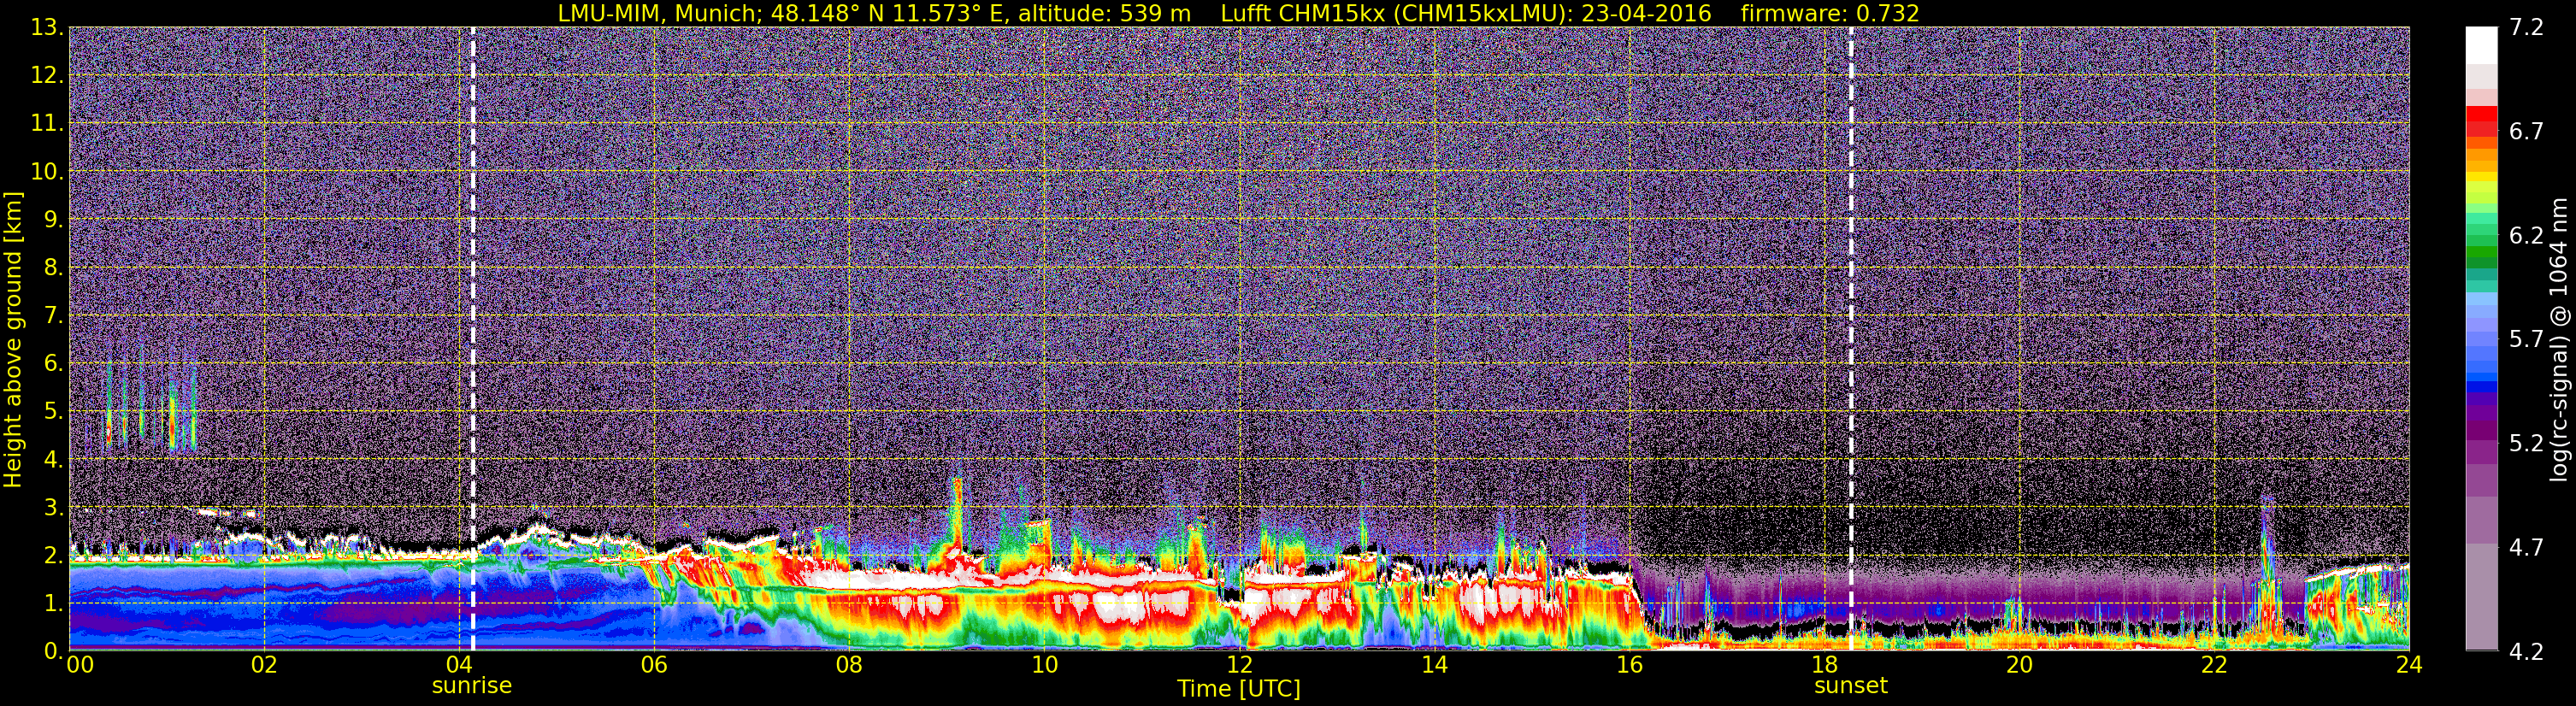
Task: Select the 'sunrise' label below the time axis
Action: (472, 686)
